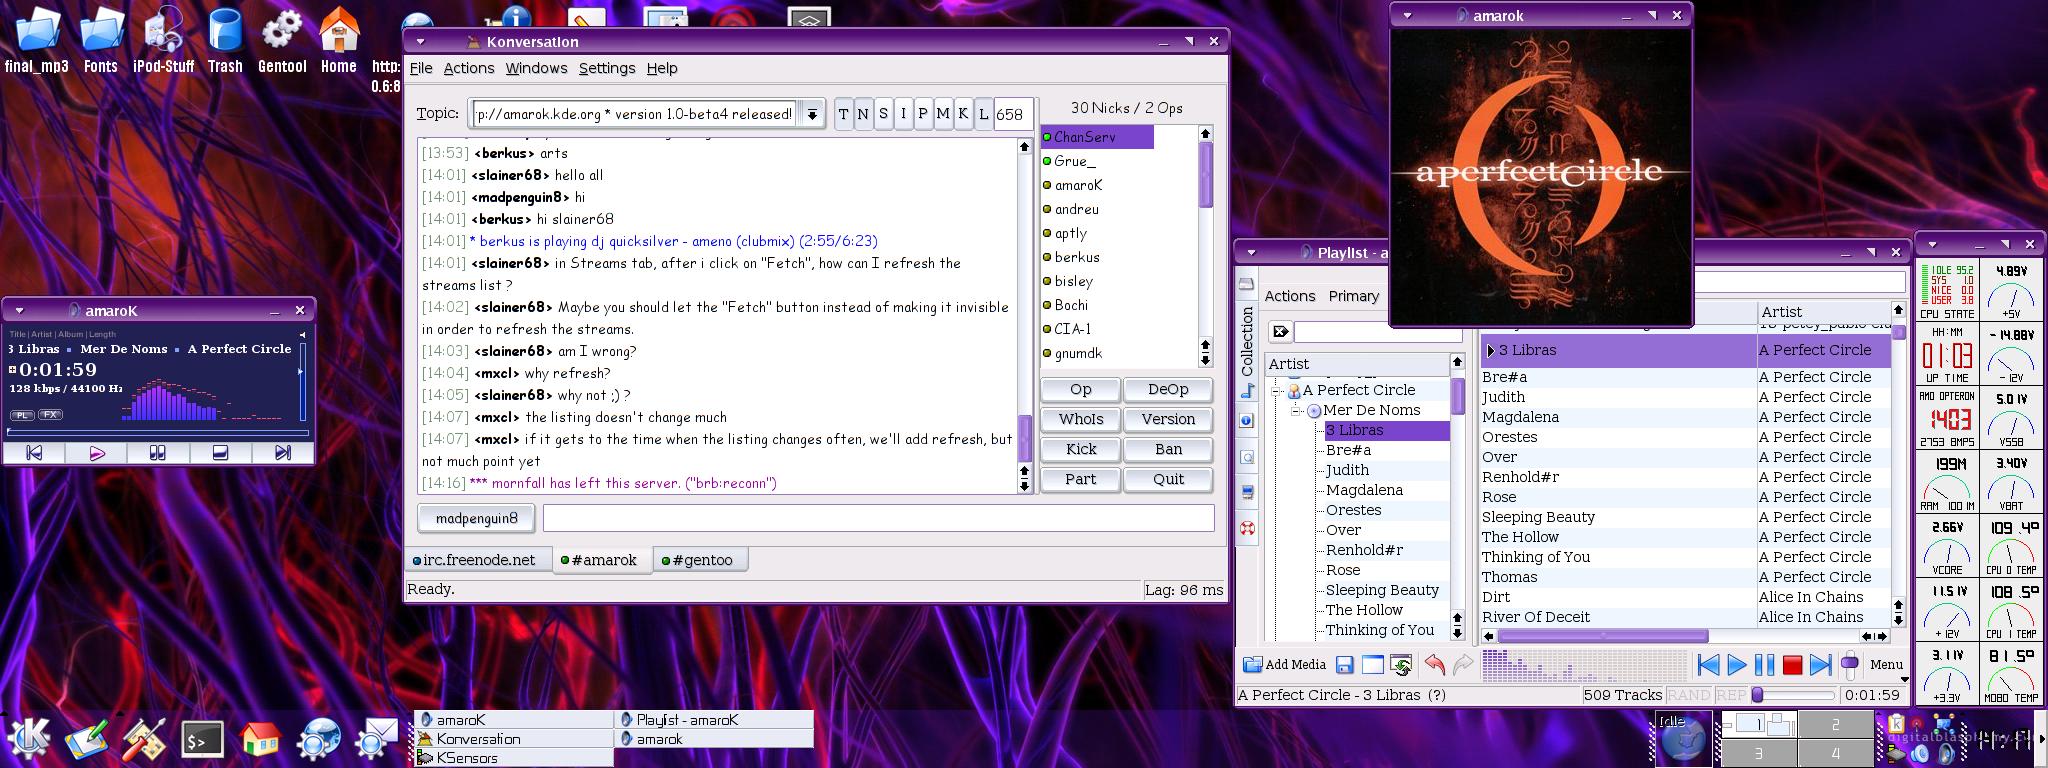Click the Konversation message input field

(879, 518)
